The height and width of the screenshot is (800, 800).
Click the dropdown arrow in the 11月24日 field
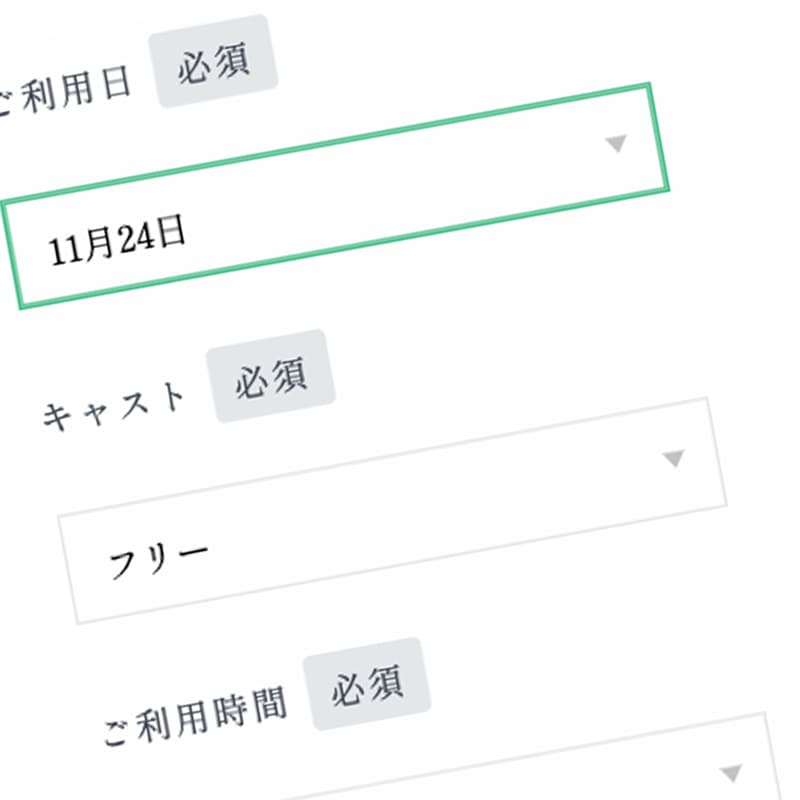tap(616, 144)
